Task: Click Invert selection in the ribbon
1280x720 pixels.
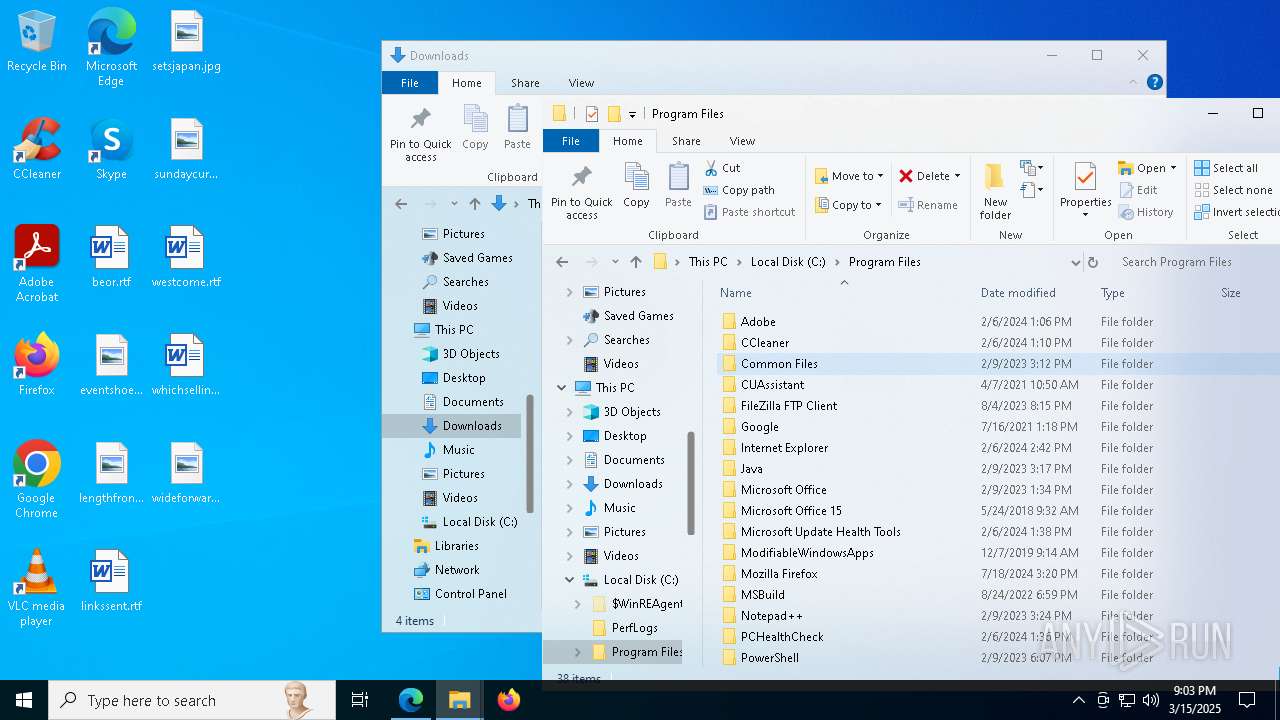Action: click(1236, 212)
